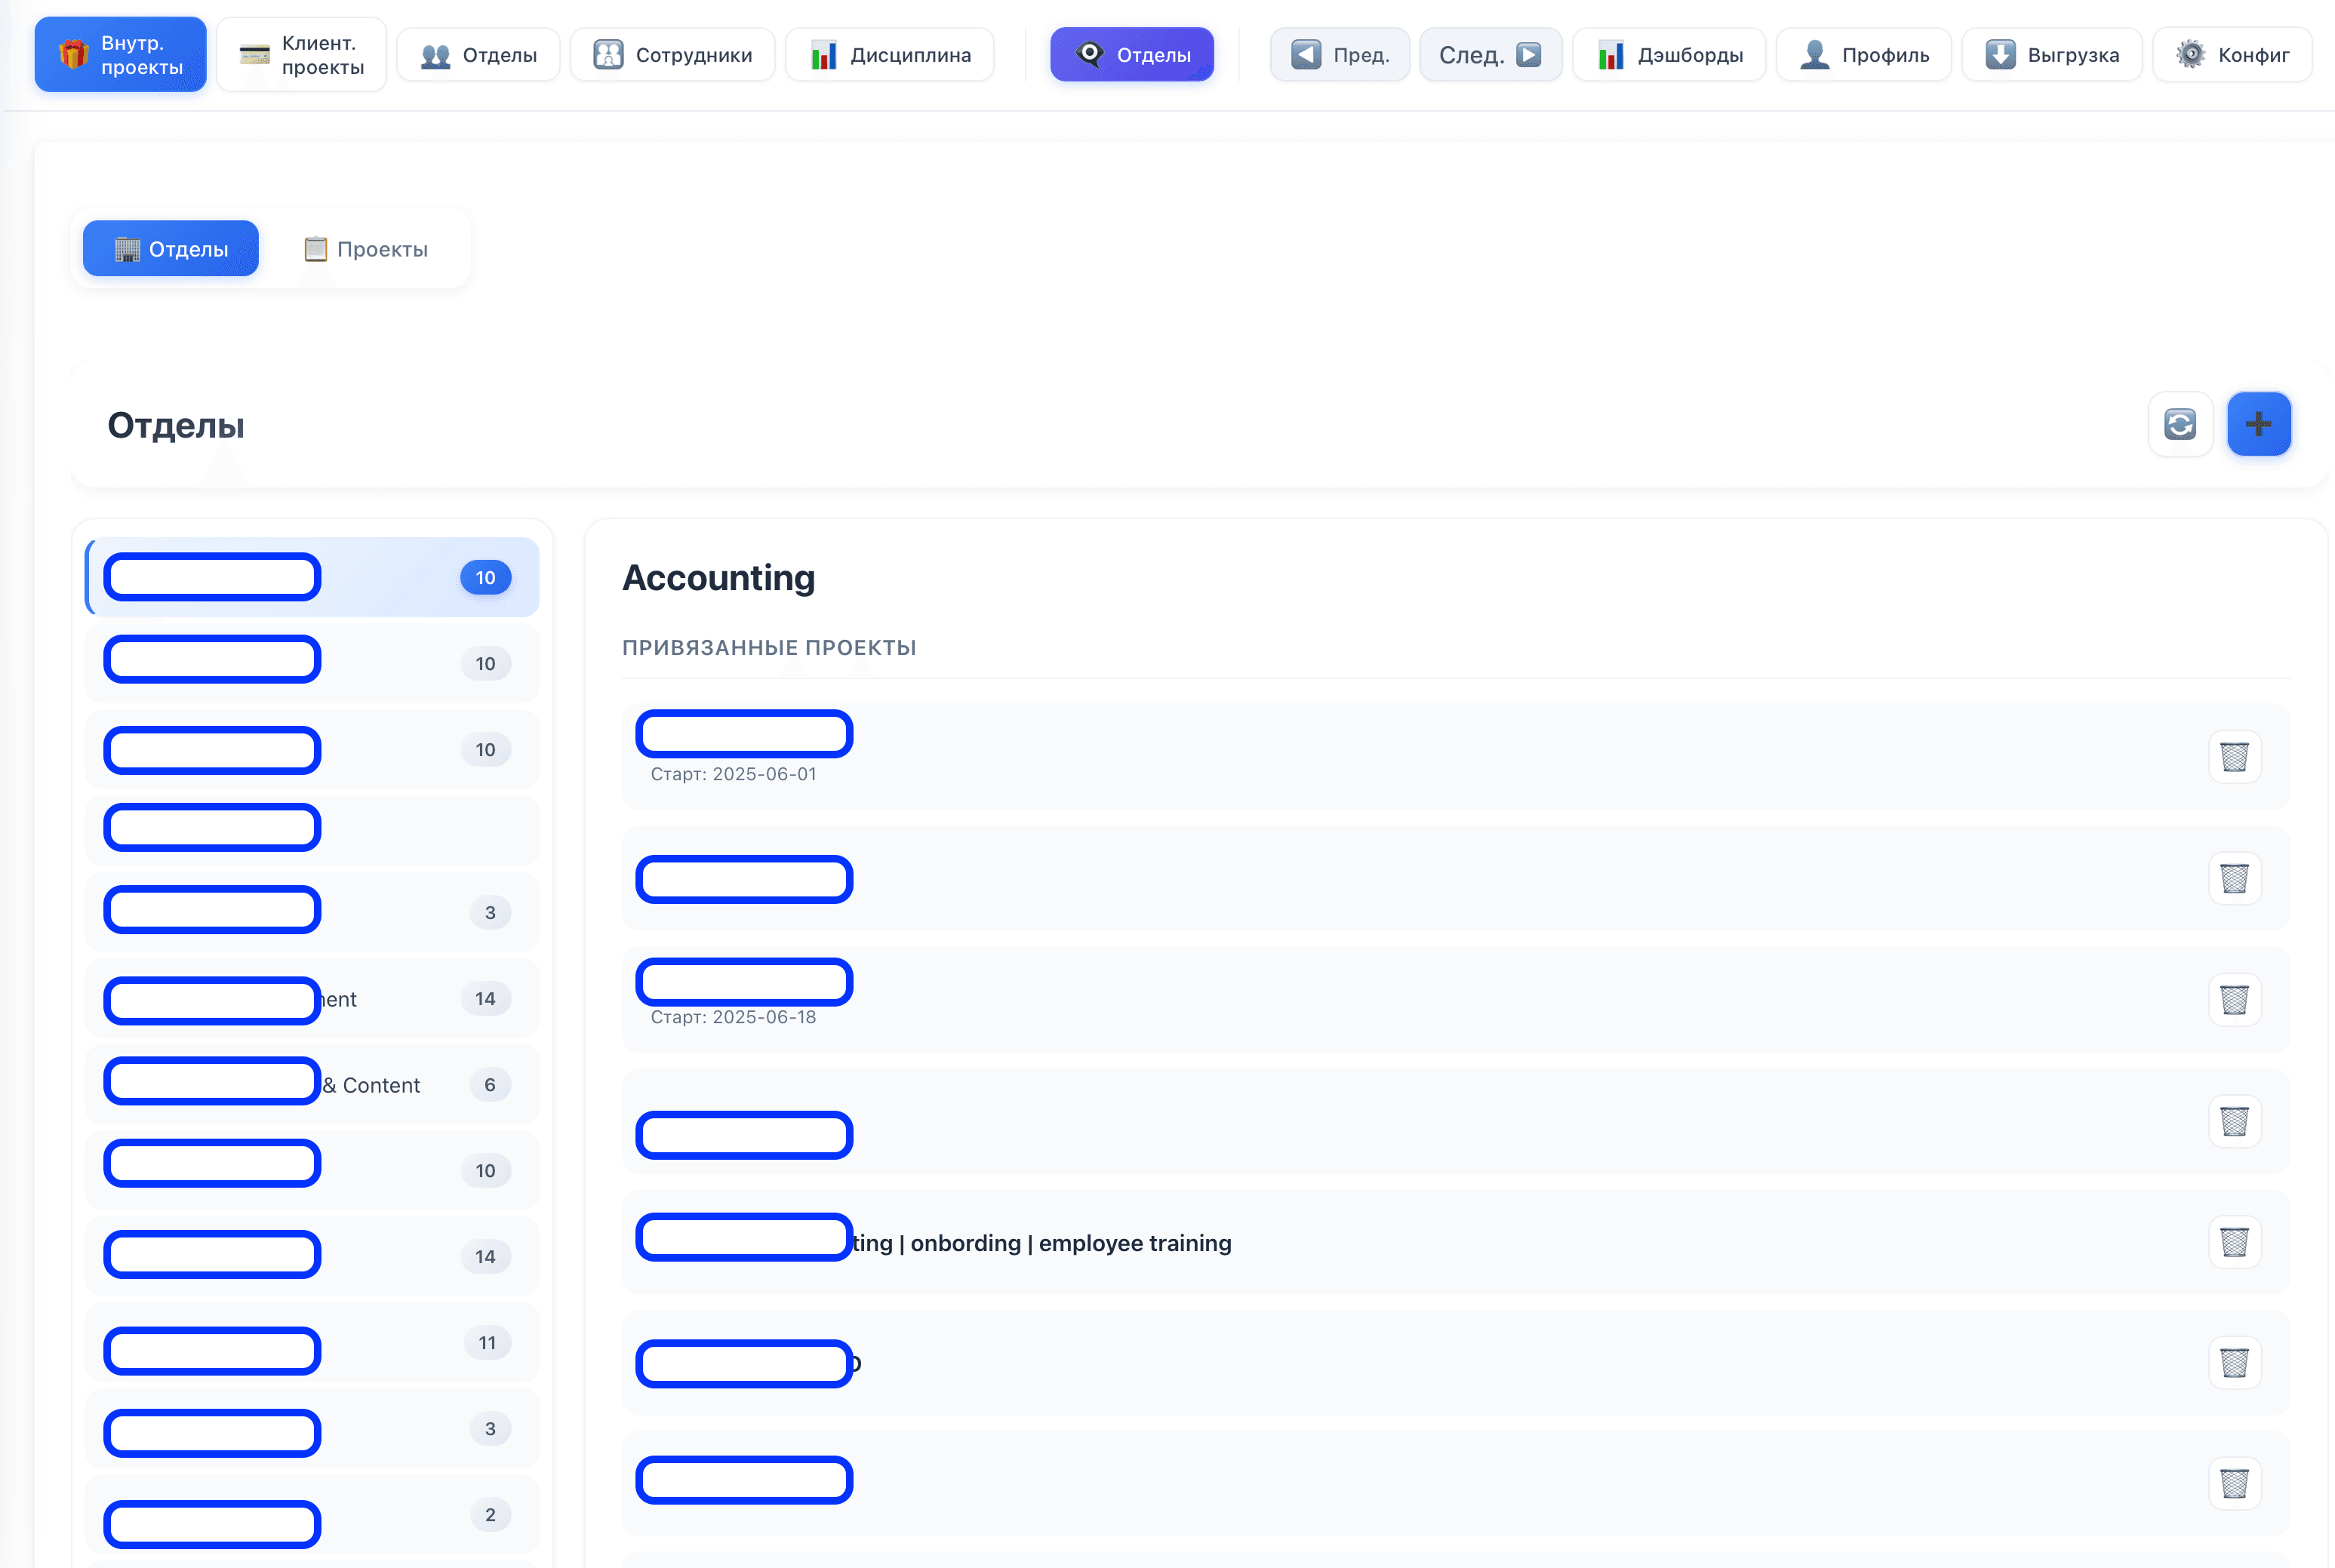The height and width of the screenshot is (1568, 2335).
Task: Select the Отделы sub-tab
Action: coord(171,249)
